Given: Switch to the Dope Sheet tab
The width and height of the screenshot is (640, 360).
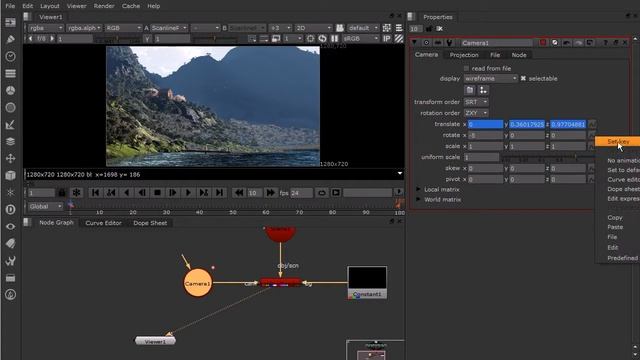Looking at the screenshot, I should point(150,223).
